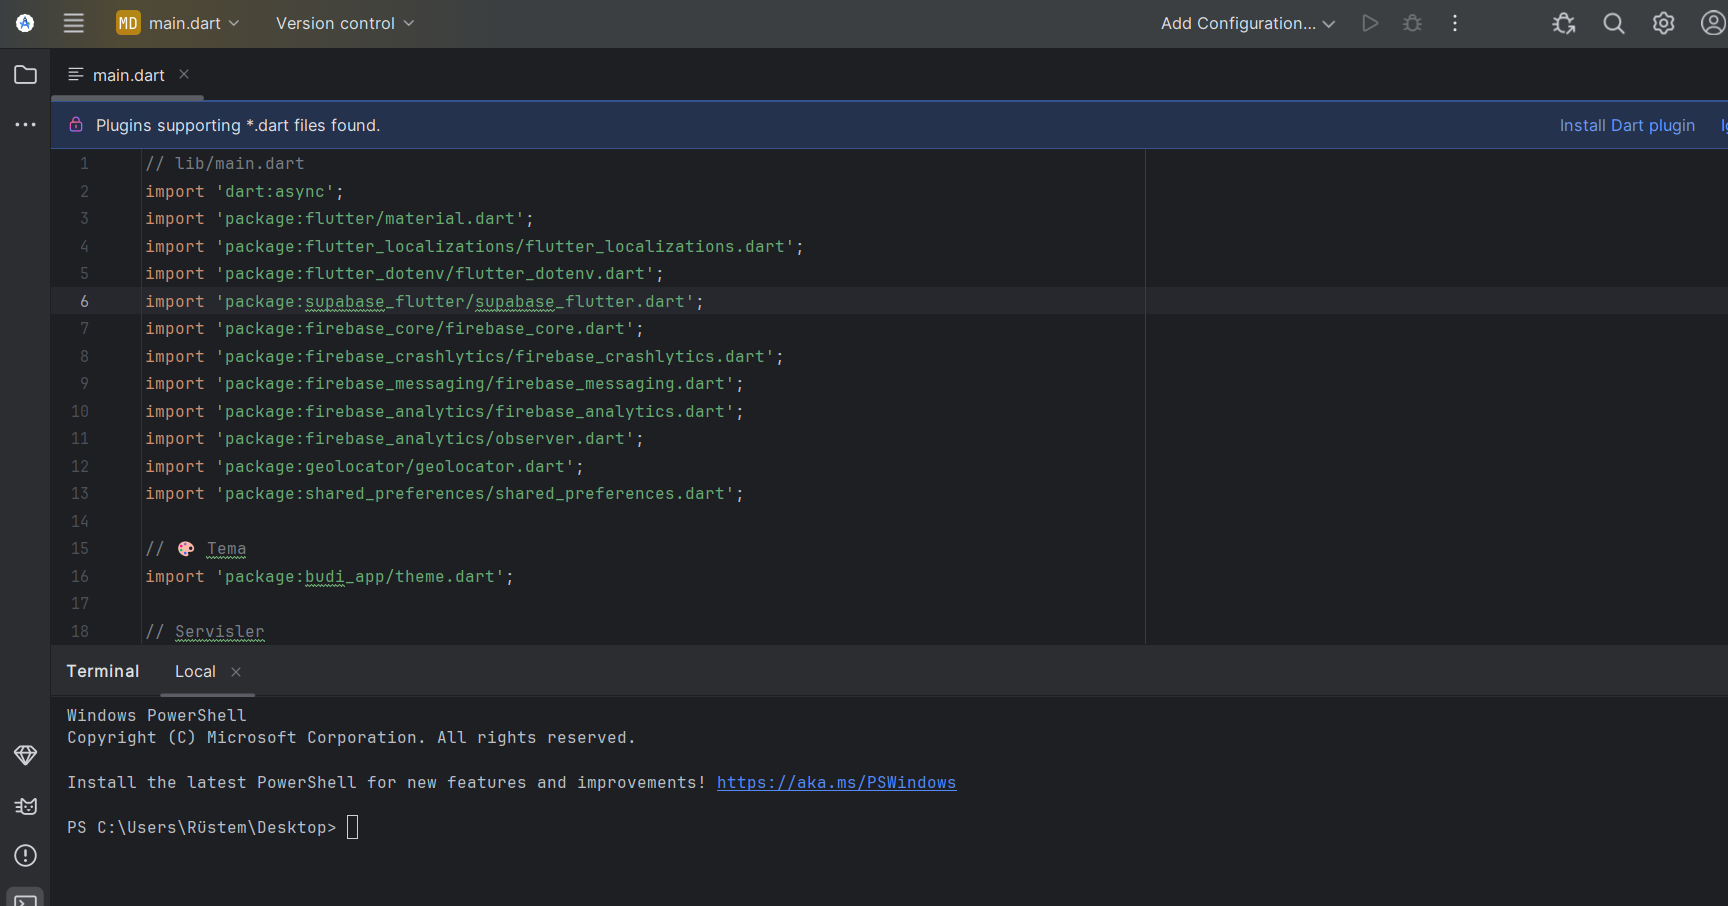Click the Terminal tool window icon in sidebar
This screenshot has height=906, width=1728.
[25, 899]
